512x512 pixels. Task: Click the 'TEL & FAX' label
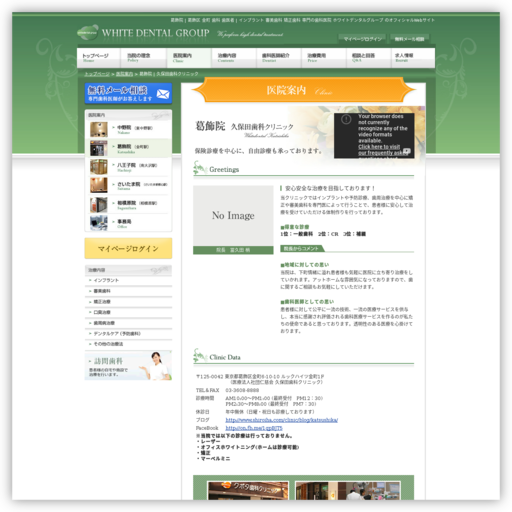click(x=207, y=390)
